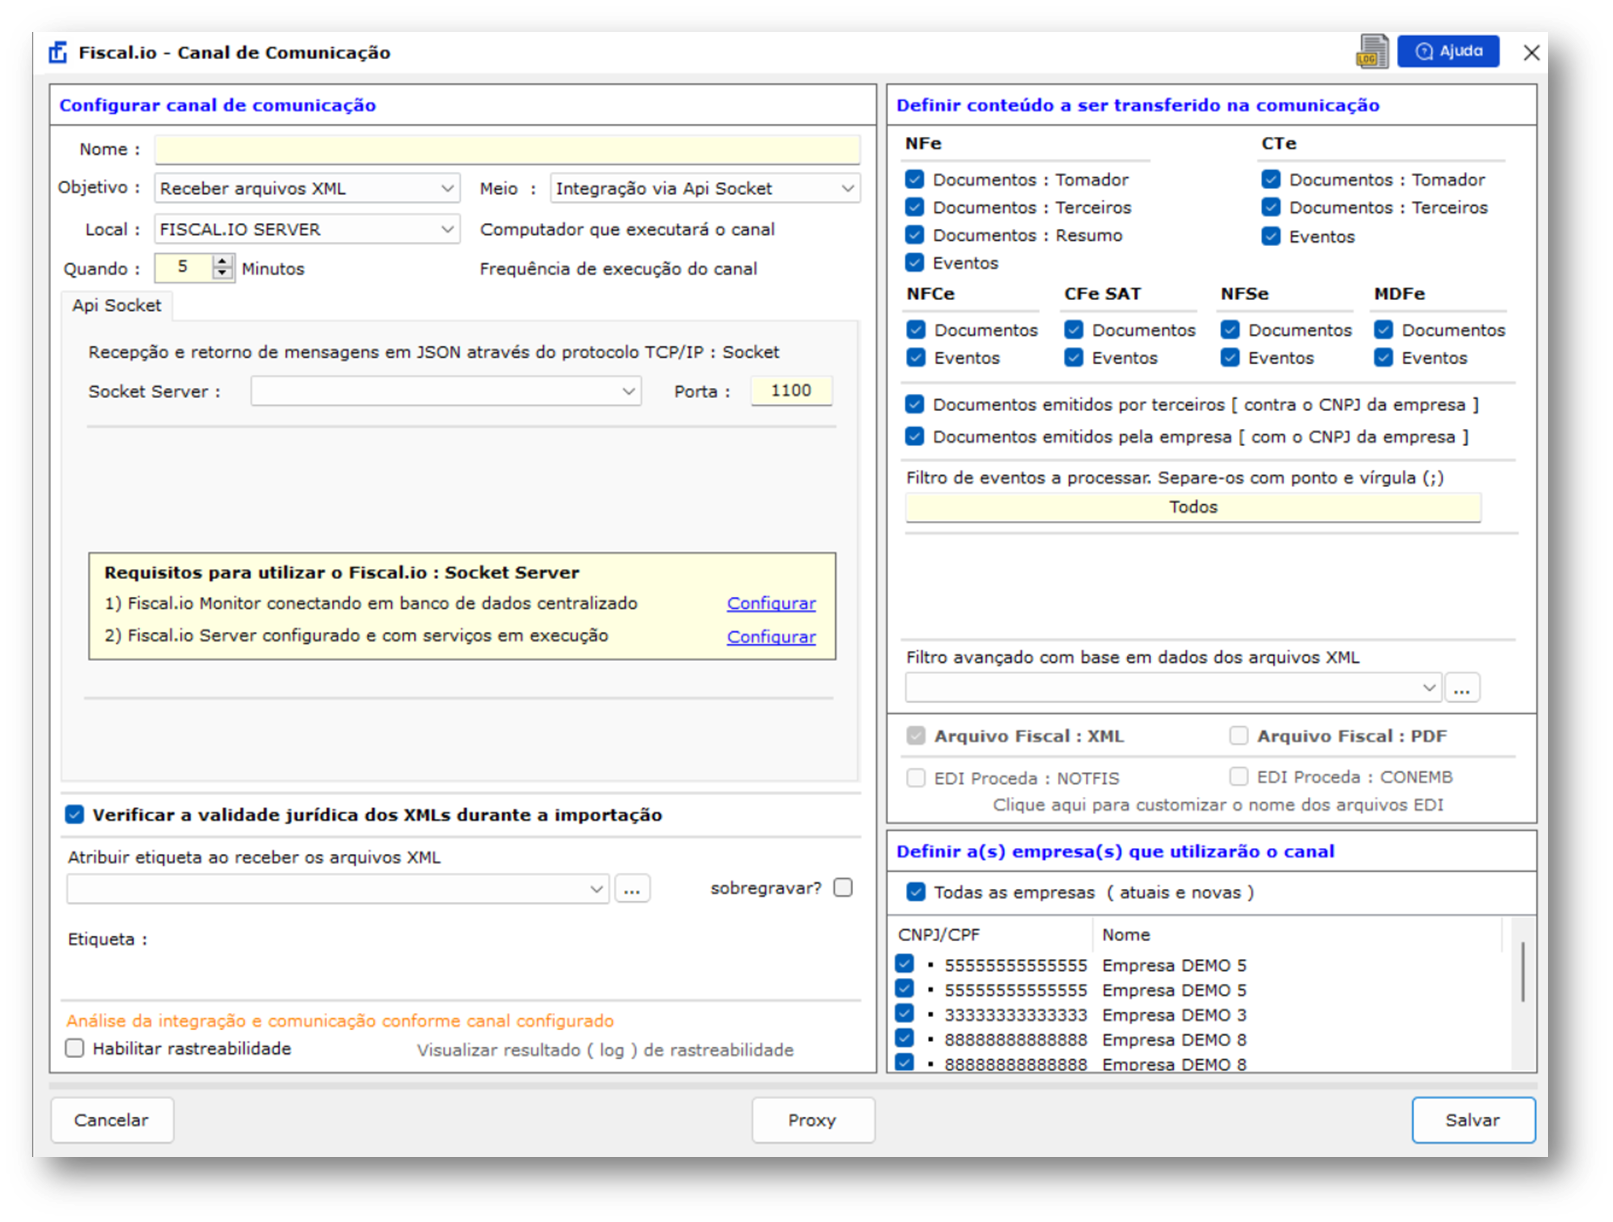Click Empresa DEMO 3 company name
Screen dimensions: 1613x1222
point(1174,1015)
